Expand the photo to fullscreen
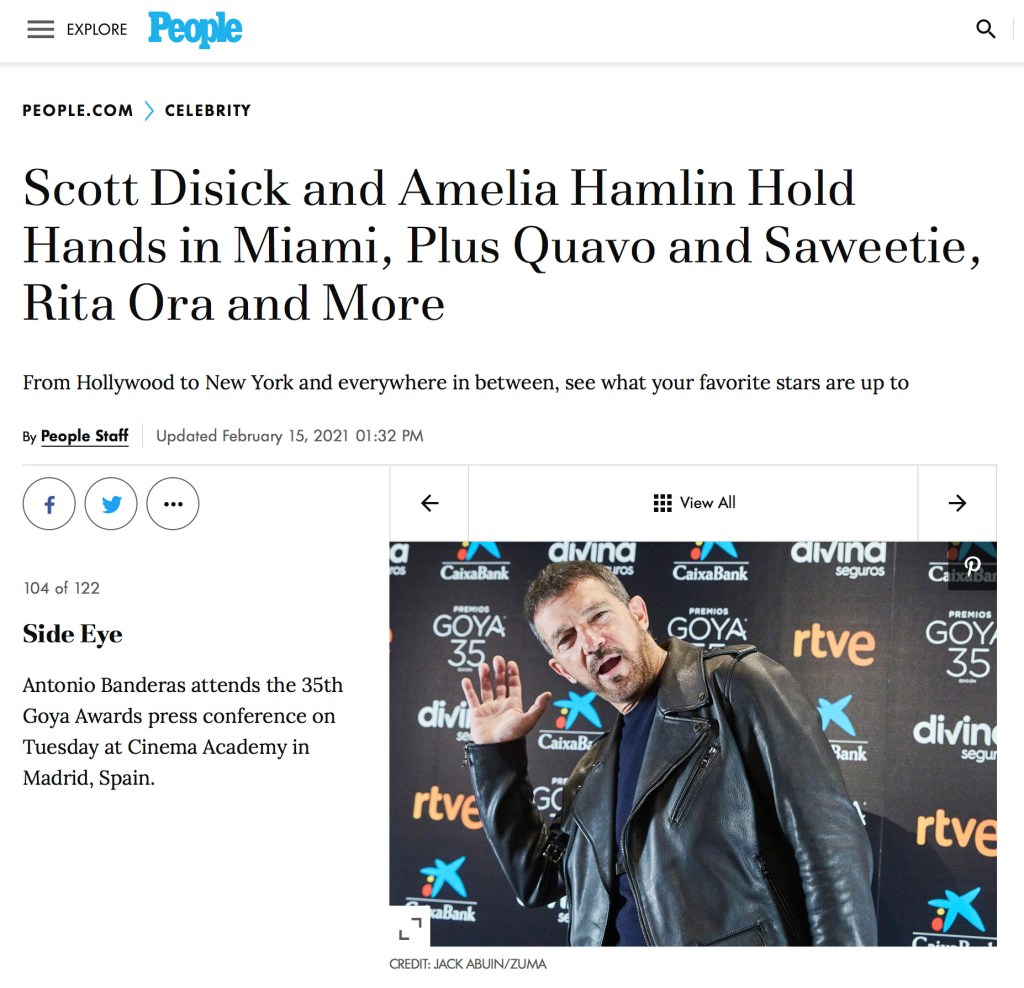This screenshot has width=1024, height=988. [409, 927]
